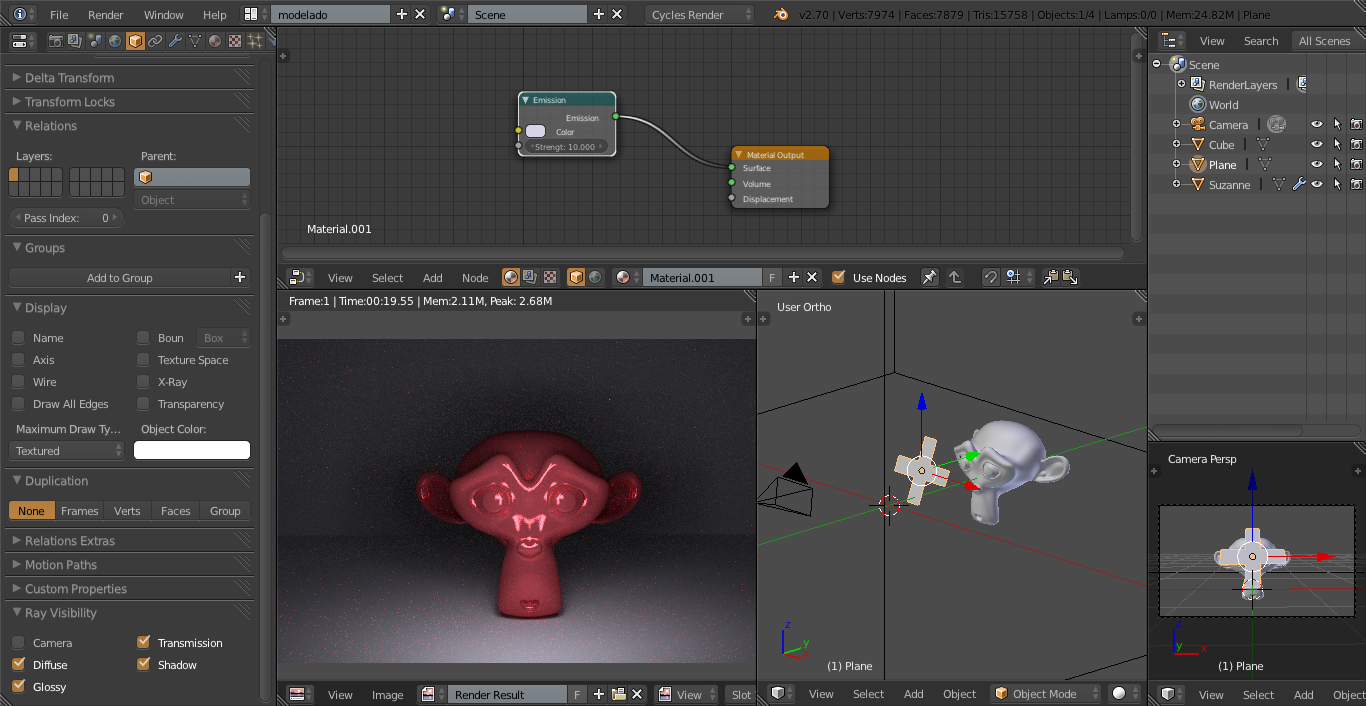Screen dimensions: 1366x706
Task: Enable Camera ray visibility checkbox
Action: [18, 642]
